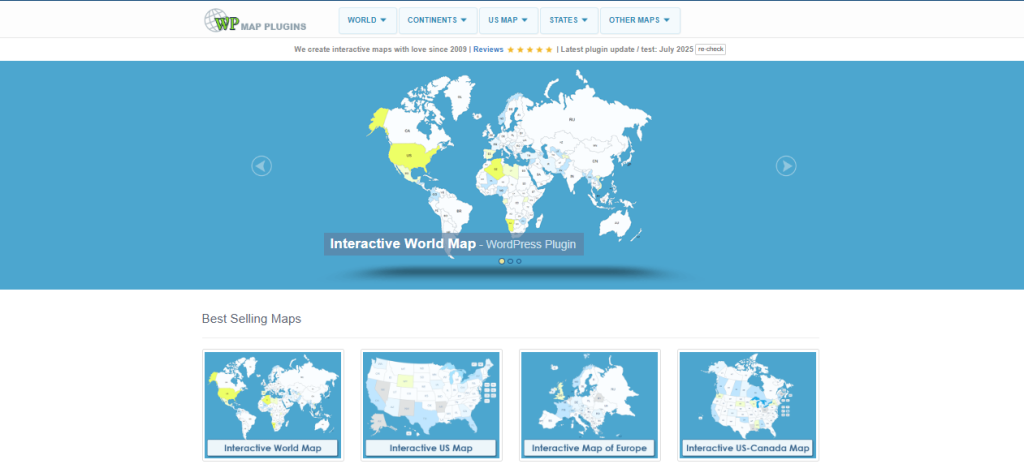Open the Continents dropdown menu

pyautogui.click(x=437, y=20)
